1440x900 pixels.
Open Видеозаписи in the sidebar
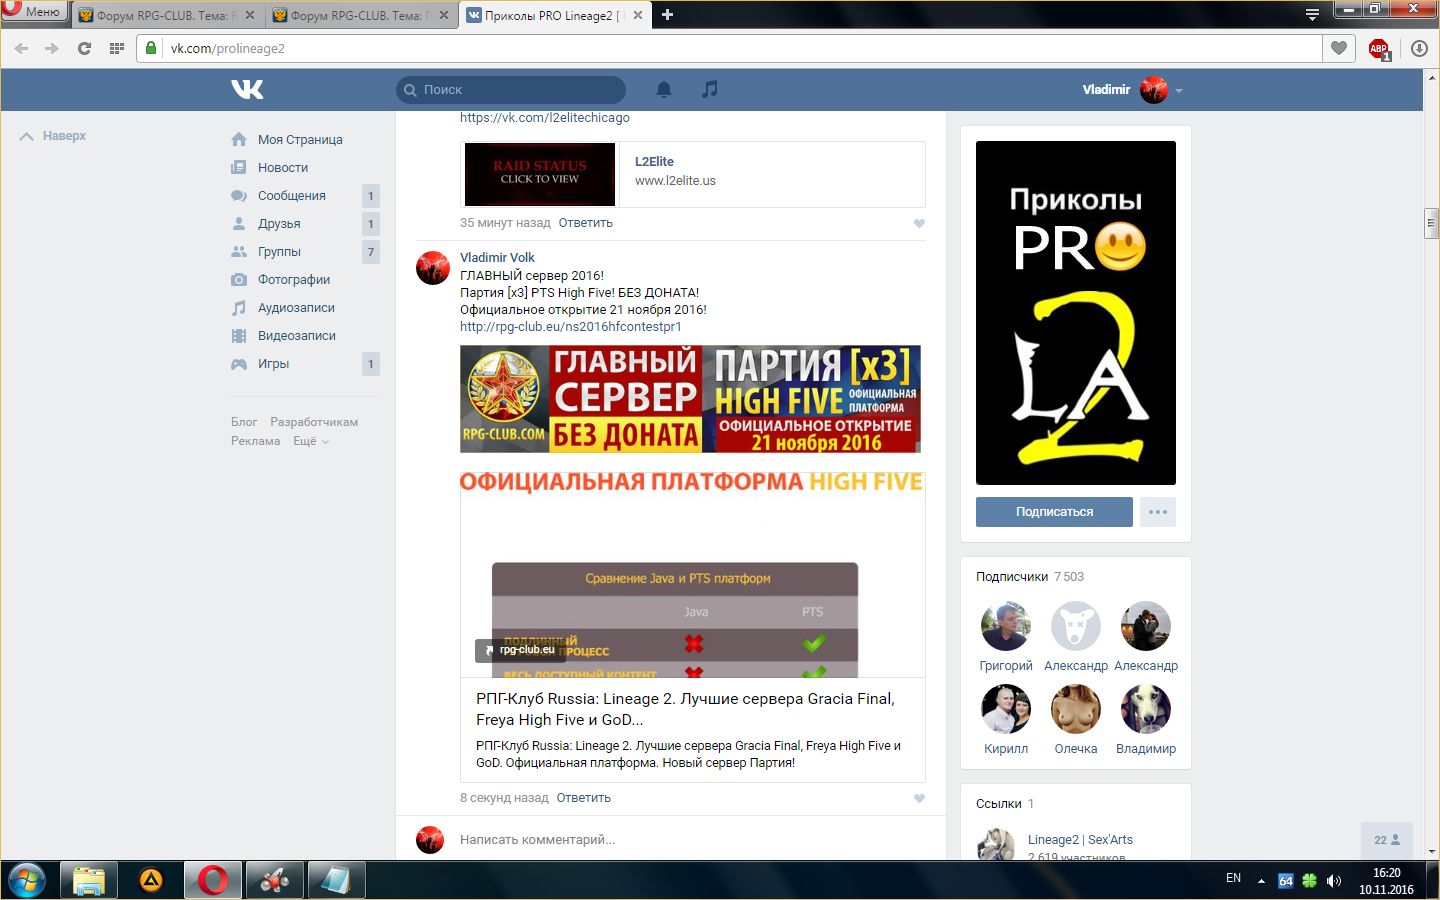click(297, 336)
